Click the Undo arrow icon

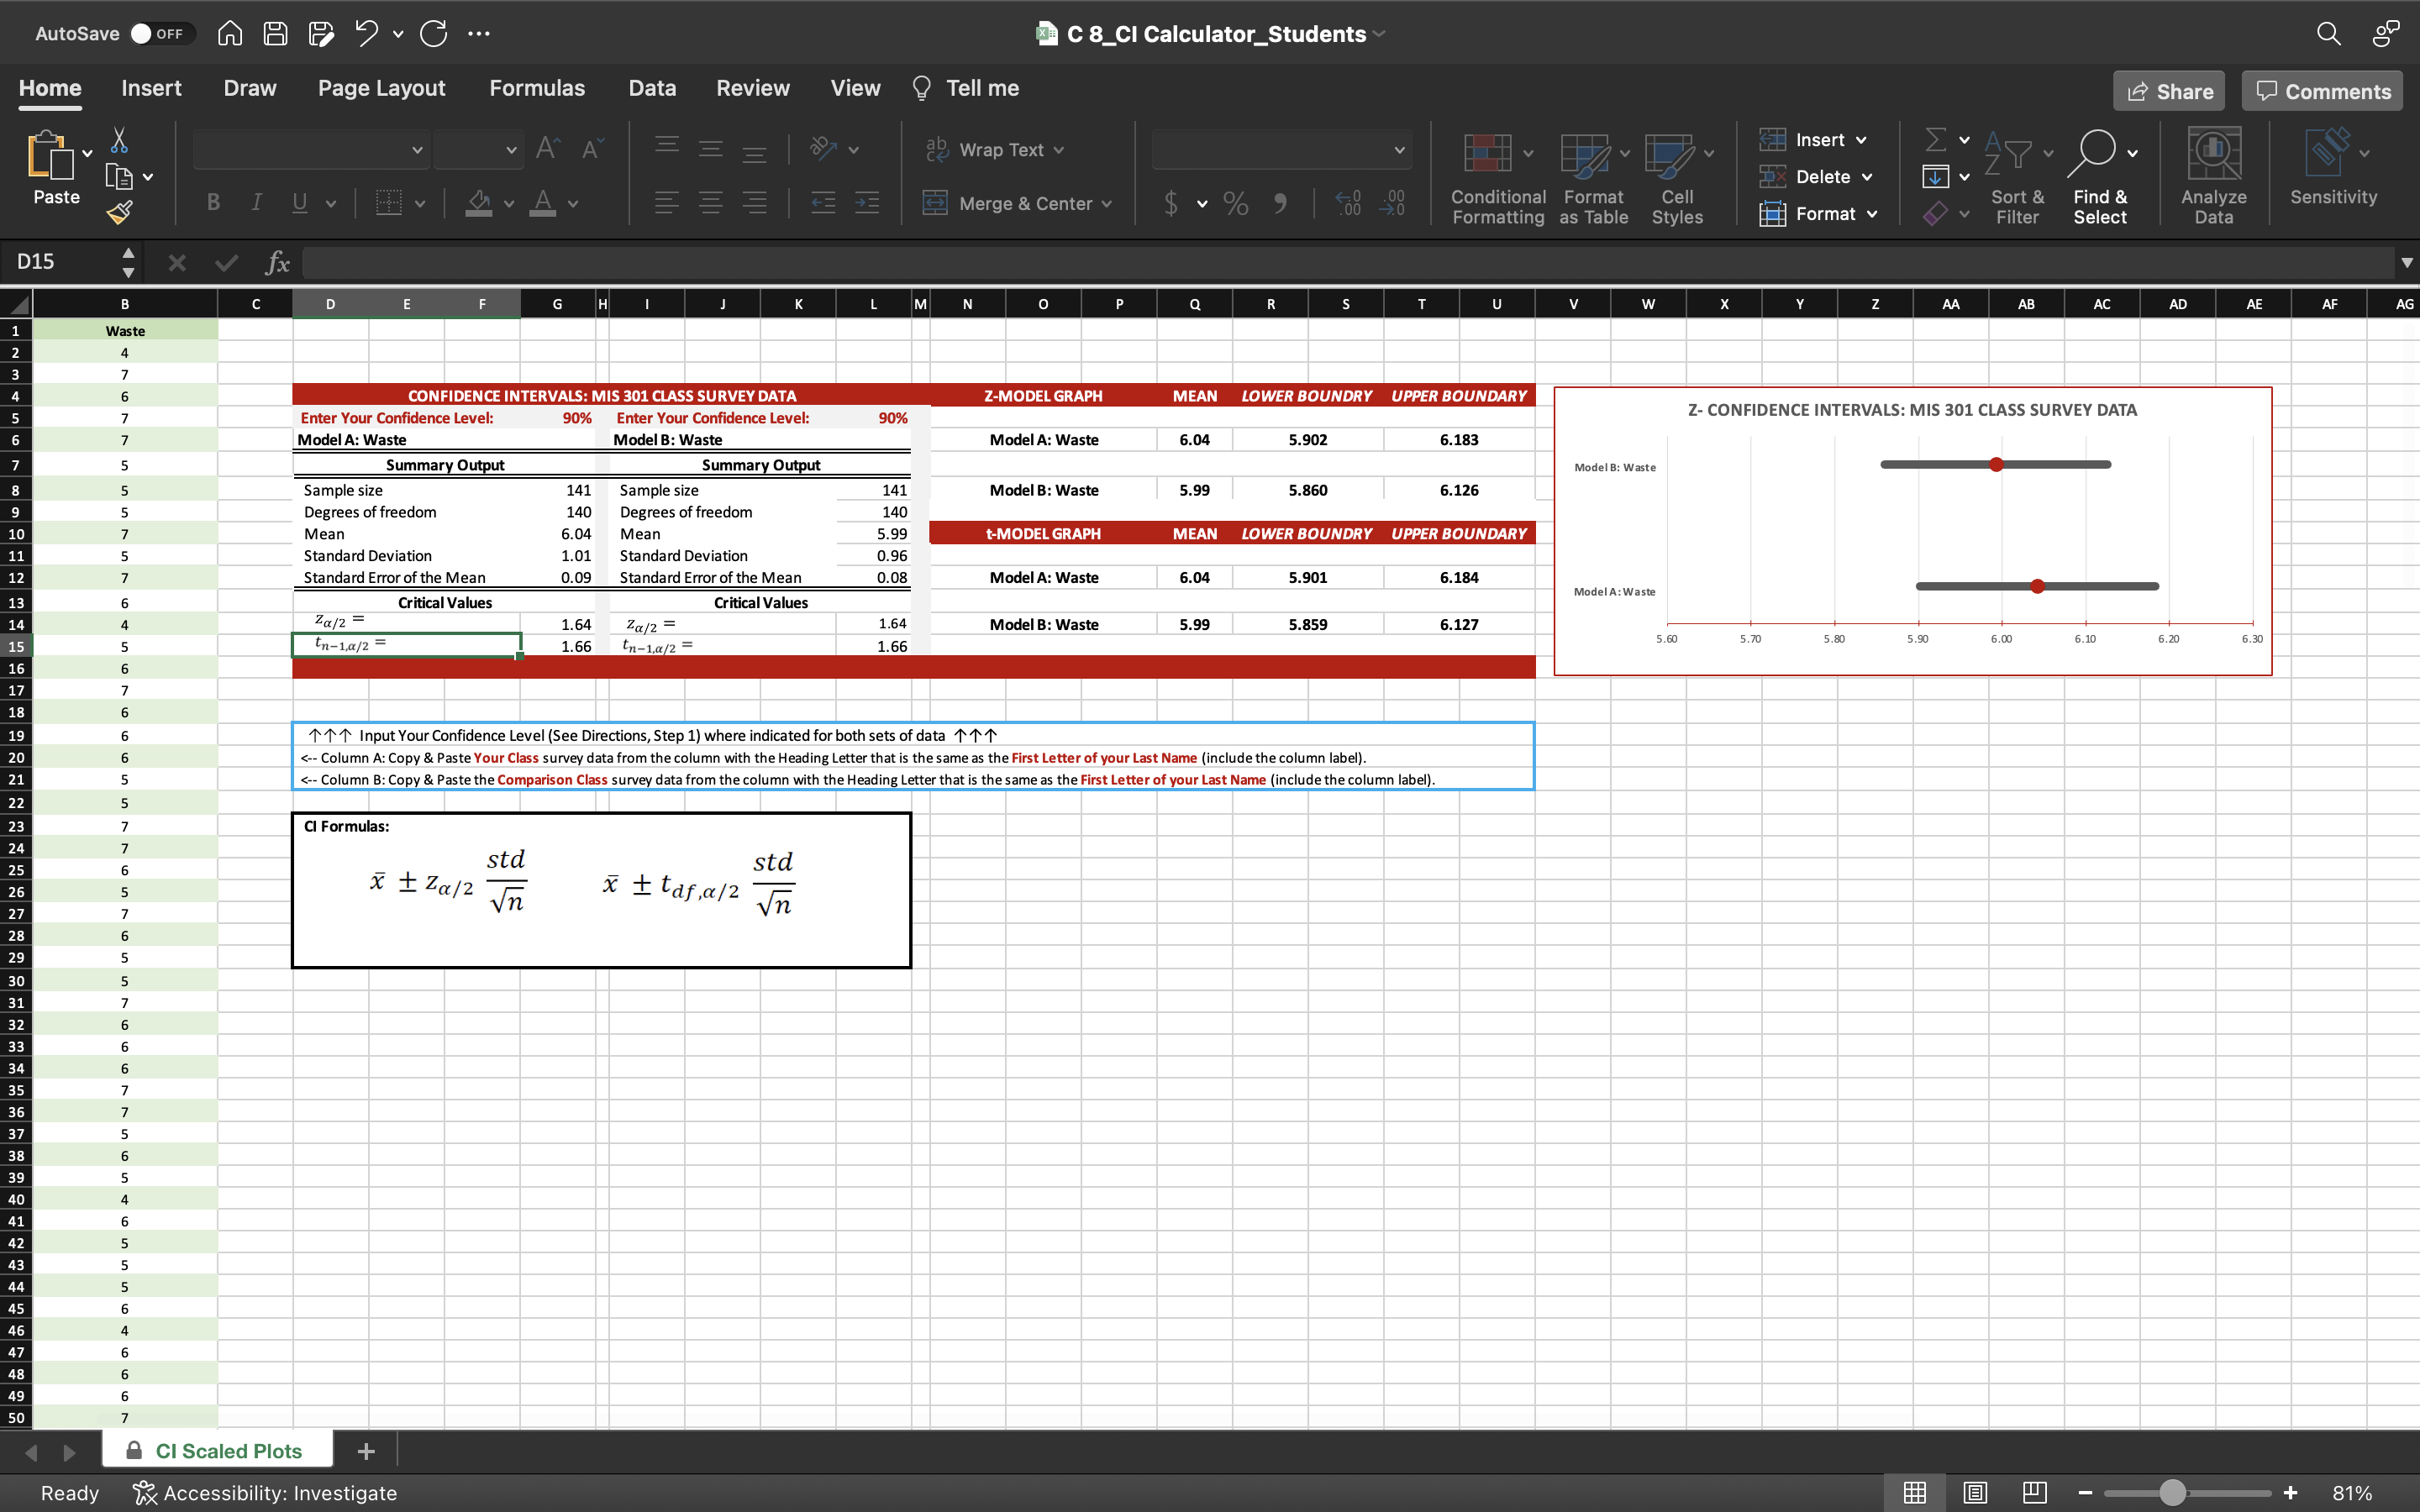point(366,34)
